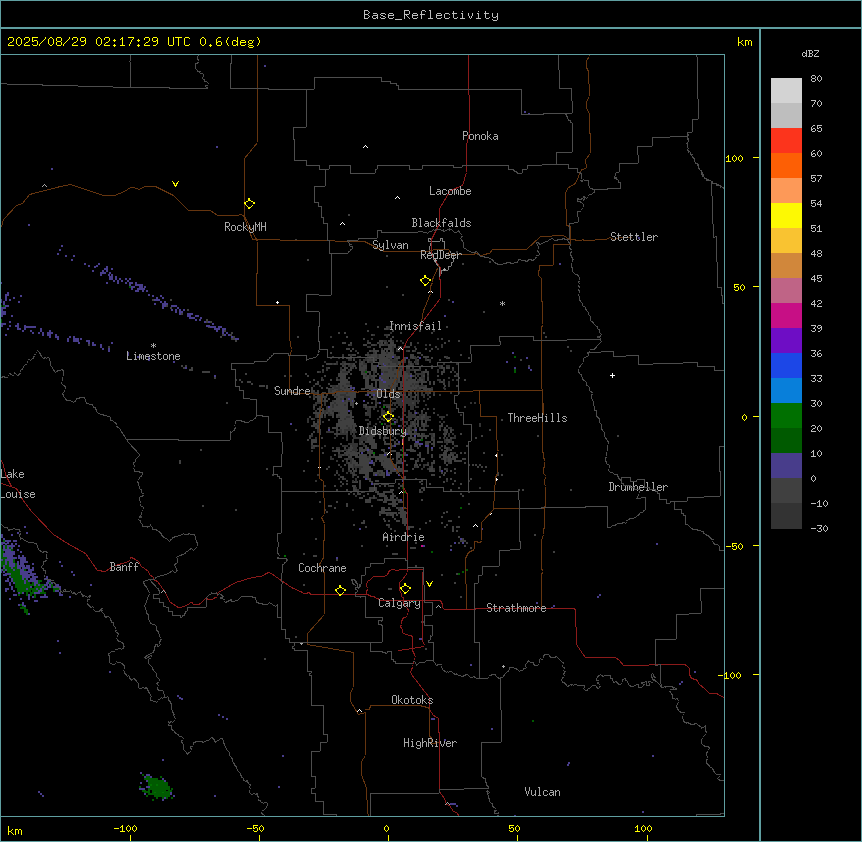Pick the orange 60-57 dBZ legend swatch

pos(786,165)
